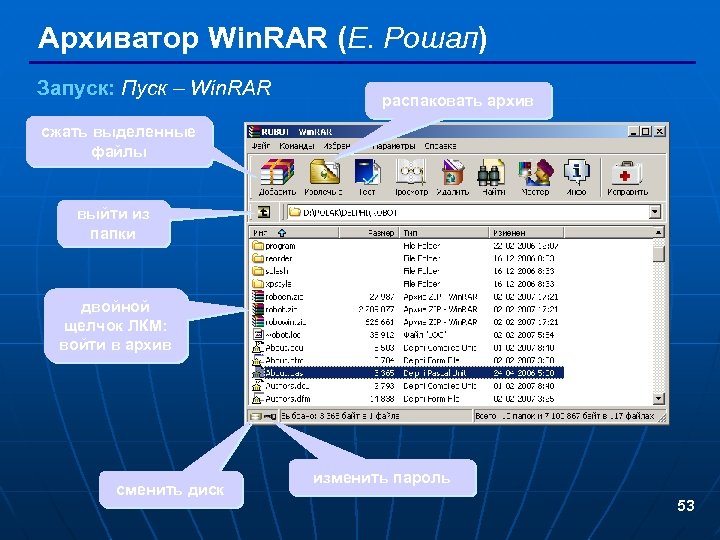Viewport: 720px width, 540px height.
Task: Open the Справка menu
Action: (440, 146)
